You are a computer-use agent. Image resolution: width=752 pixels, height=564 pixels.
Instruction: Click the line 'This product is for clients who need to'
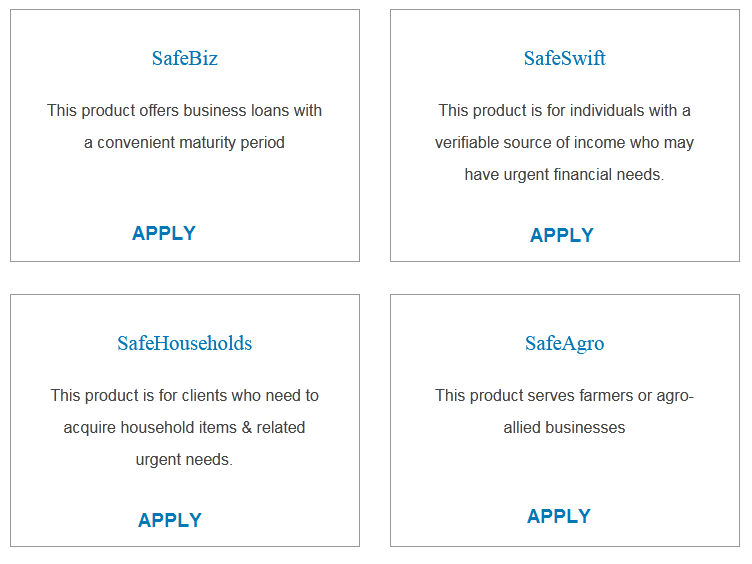point(184,396)
